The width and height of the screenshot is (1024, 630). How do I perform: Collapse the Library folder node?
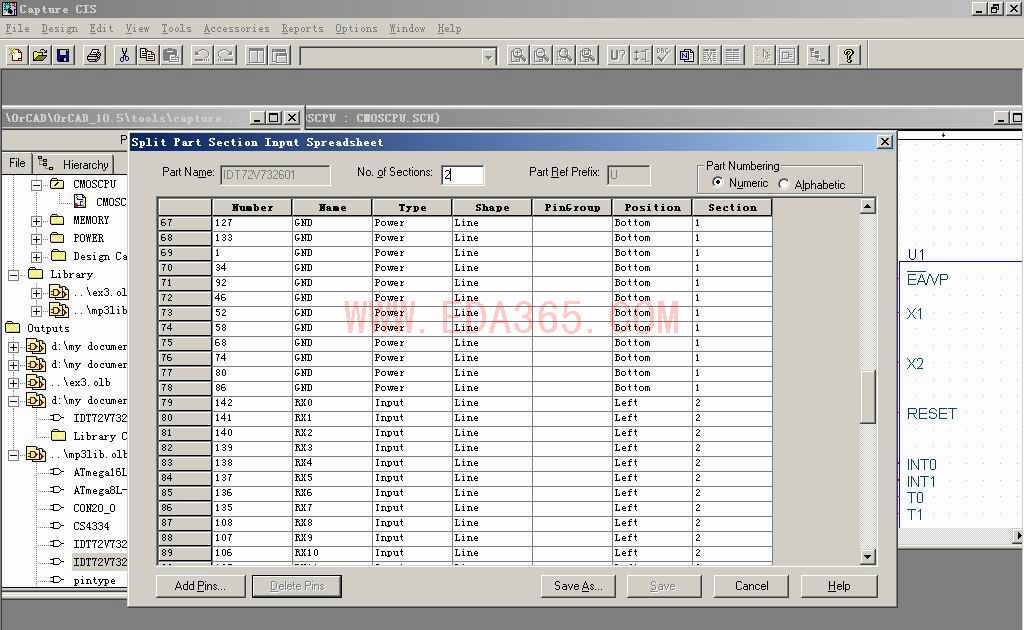pos(13,275)
